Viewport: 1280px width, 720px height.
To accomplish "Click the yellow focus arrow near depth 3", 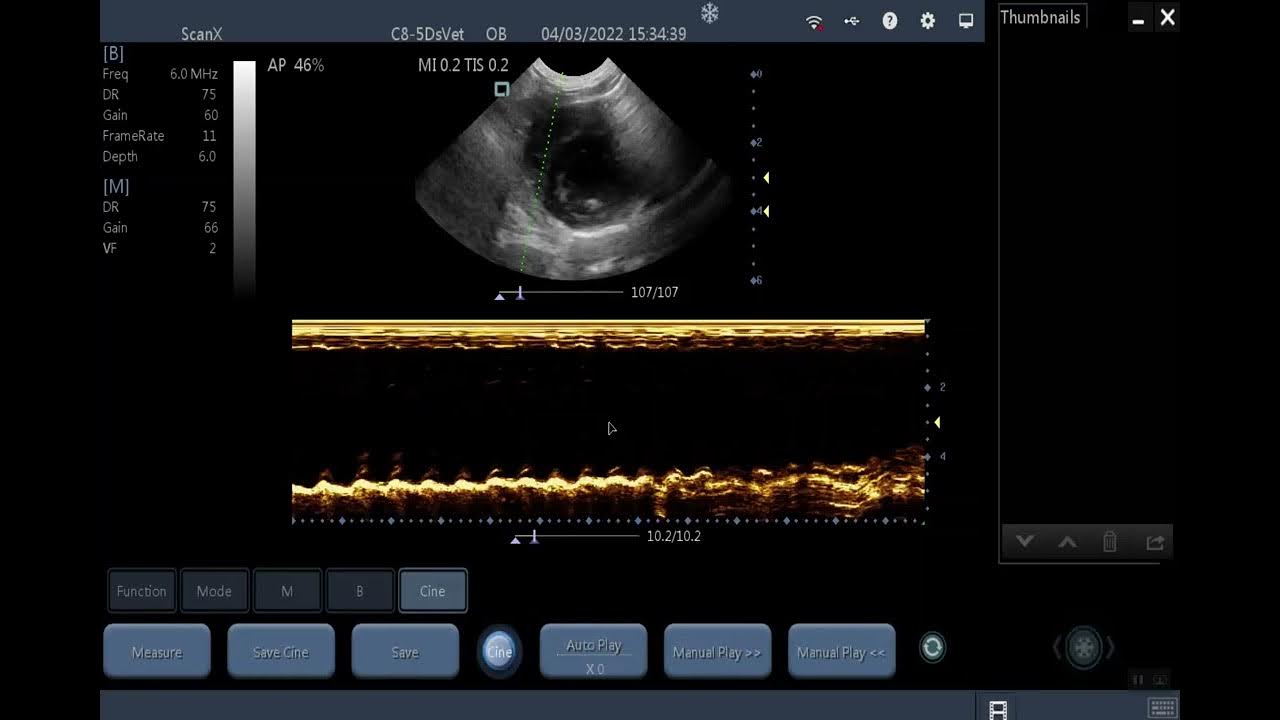I will (x=766, y=178).
